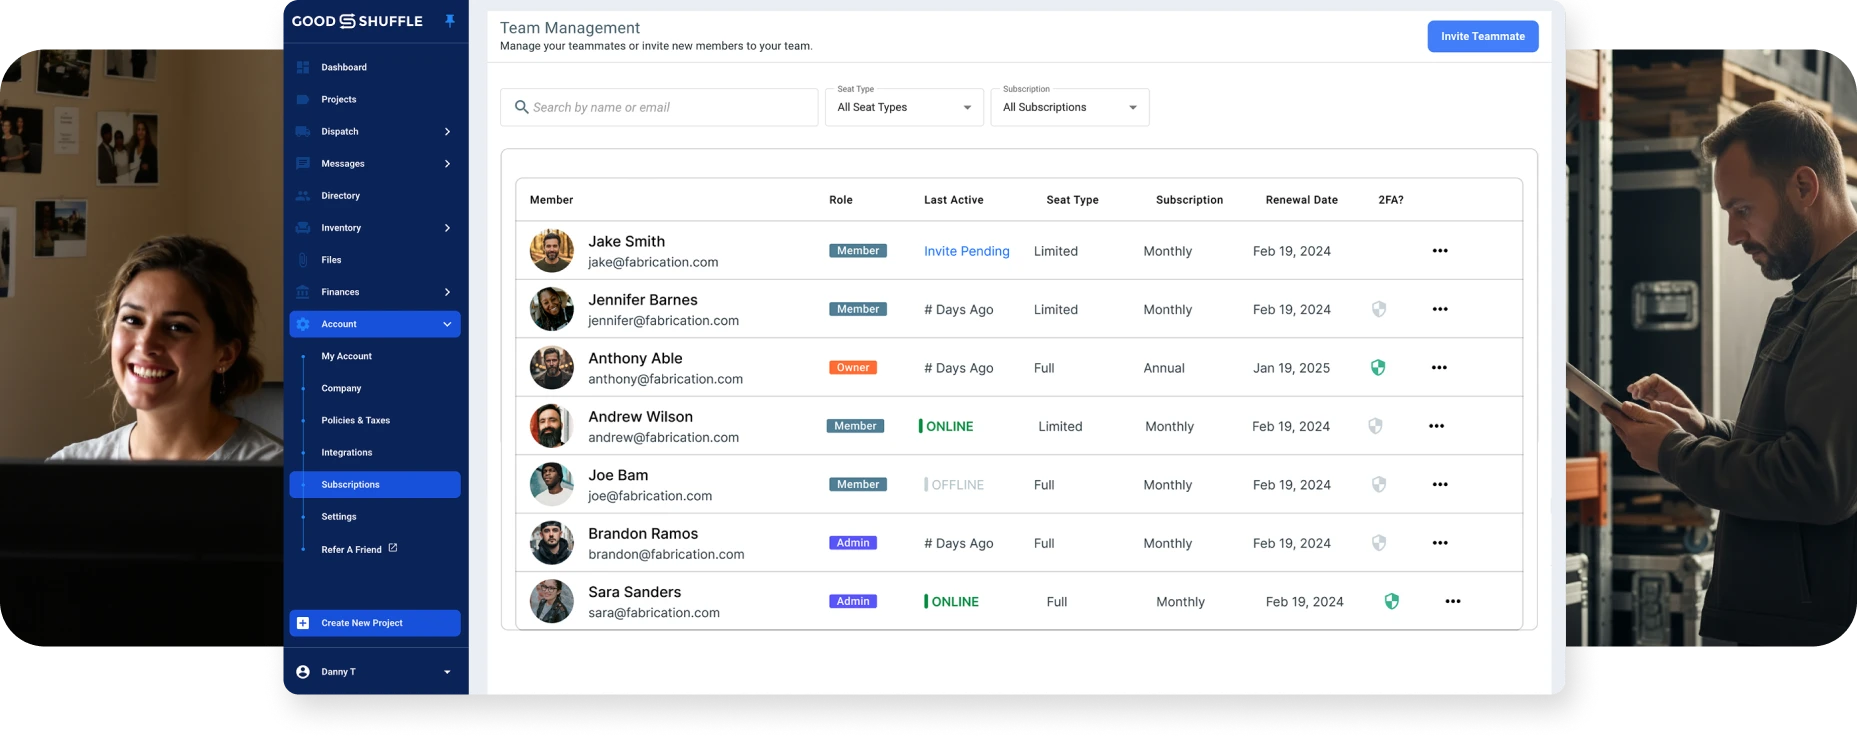Screen dimensions: 1857x747
Task: Collapse the Account section in sidebar
Action: 447,324
